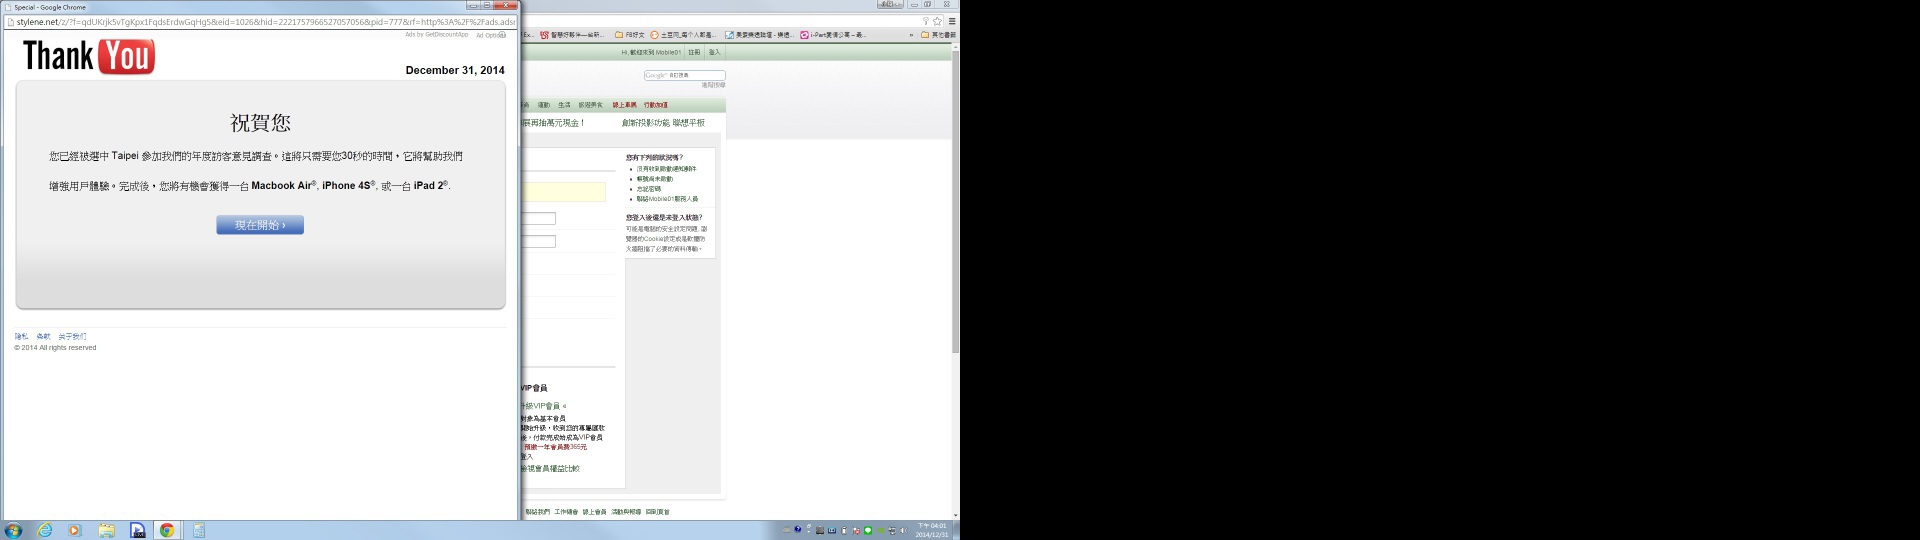Viewport: 1920px width, 540px height.
Task: Open the 其他書籤 bookmarks folder
Action: [x=939, y=35]
